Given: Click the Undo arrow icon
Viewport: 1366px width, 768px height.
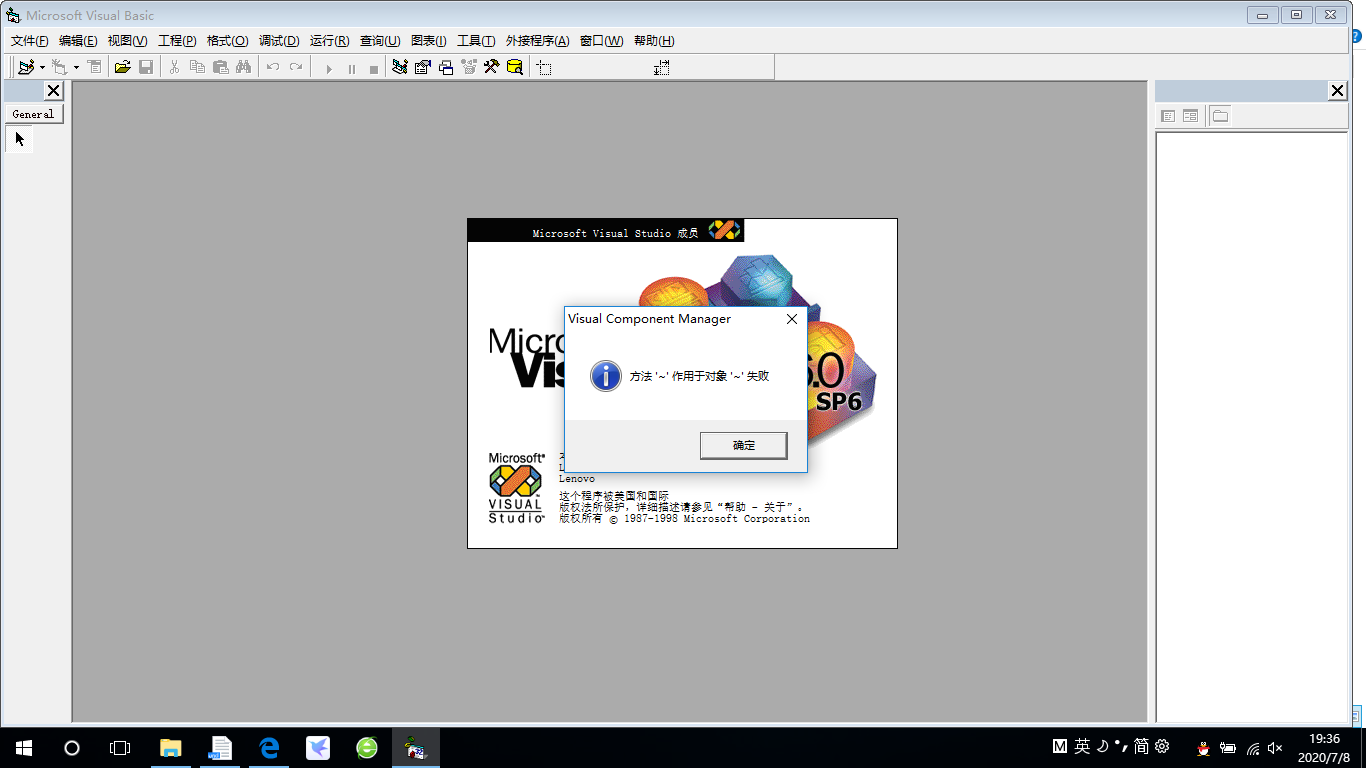Looking at the screenshot, I should 272,67.
